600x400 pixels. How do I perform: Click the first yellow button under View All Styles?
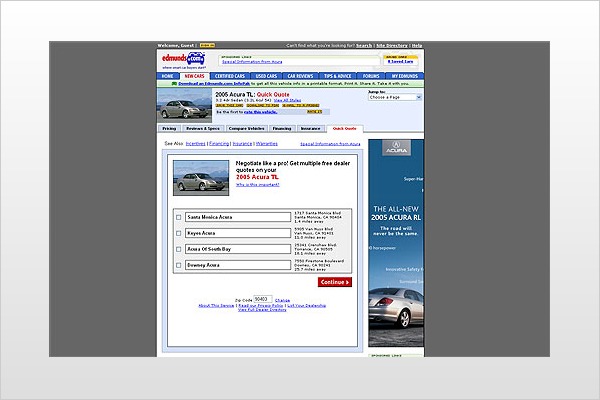point(229,105)
